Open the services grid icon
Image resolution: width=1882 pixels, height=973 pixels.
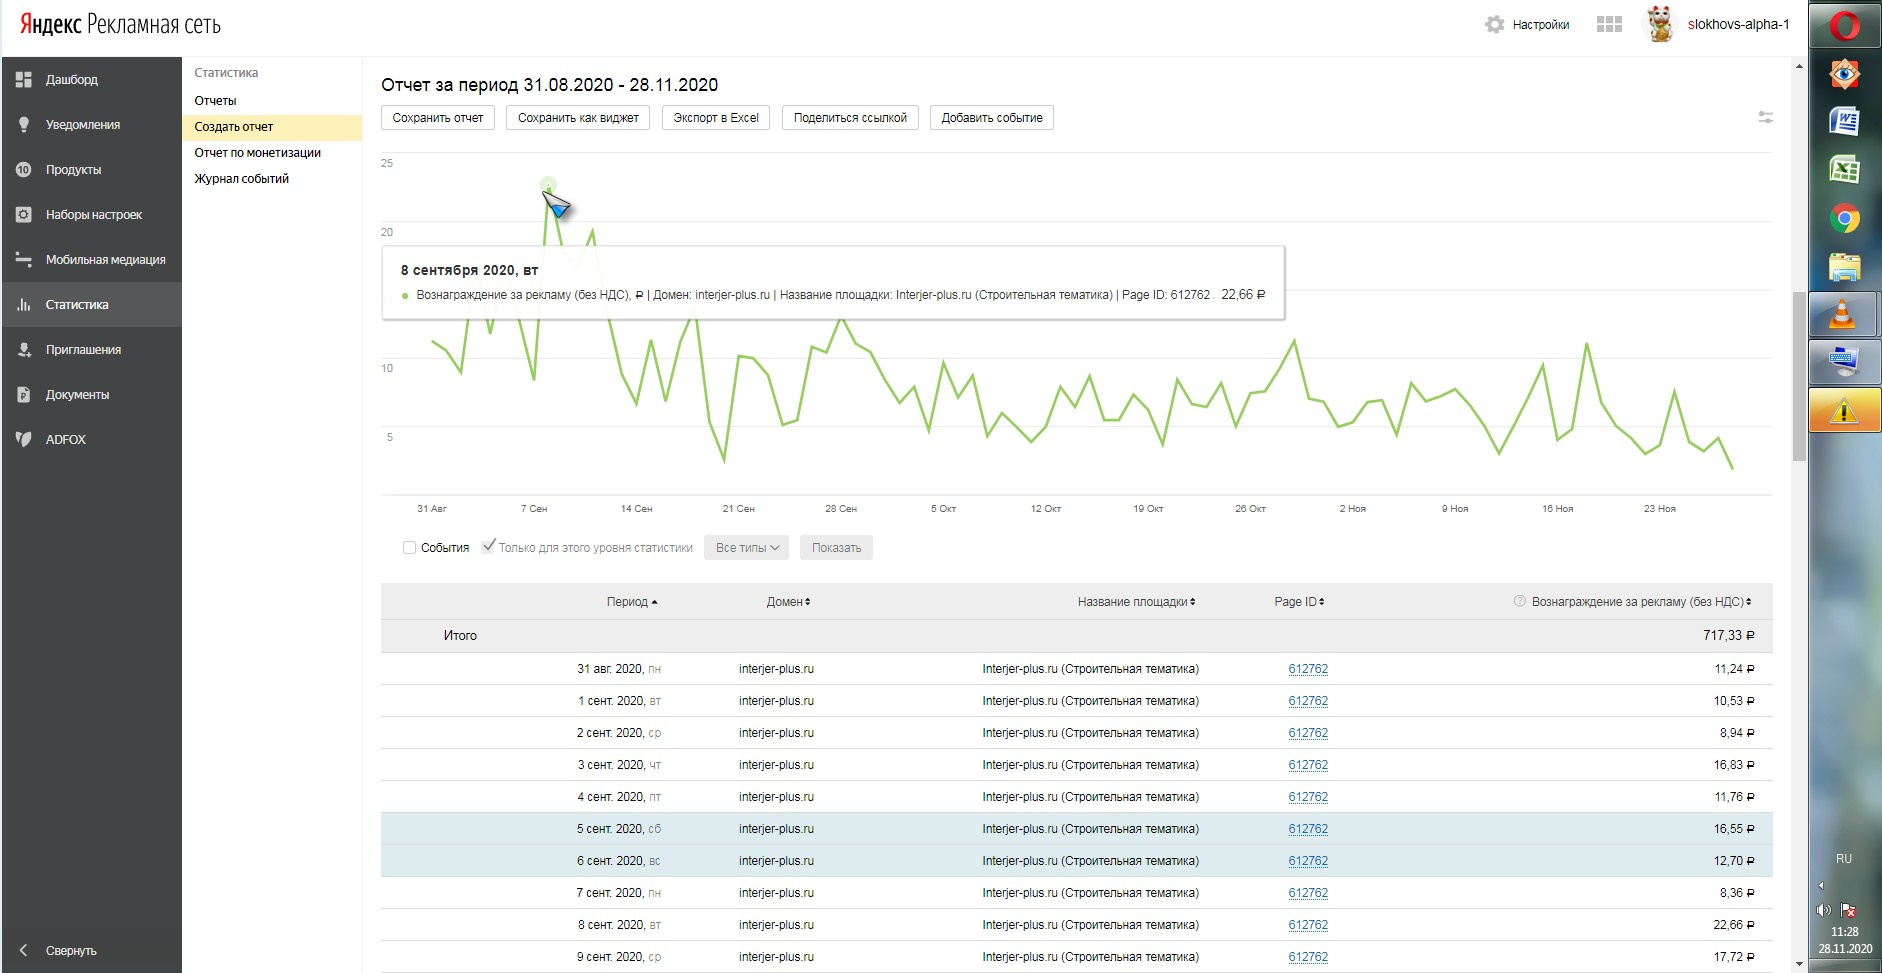1609,25
